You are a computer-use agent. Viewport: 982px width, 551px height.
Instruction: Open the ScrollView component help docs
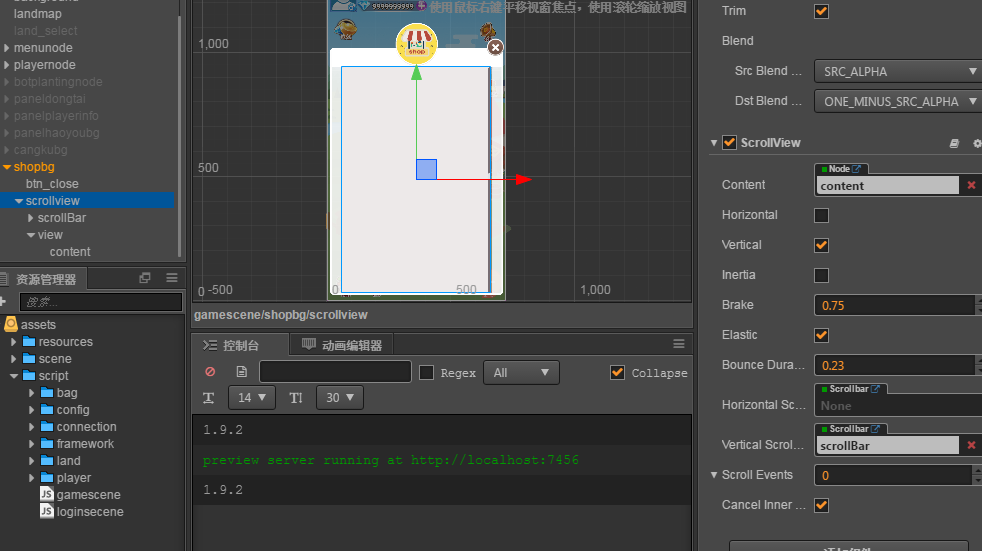coord(954,143)
